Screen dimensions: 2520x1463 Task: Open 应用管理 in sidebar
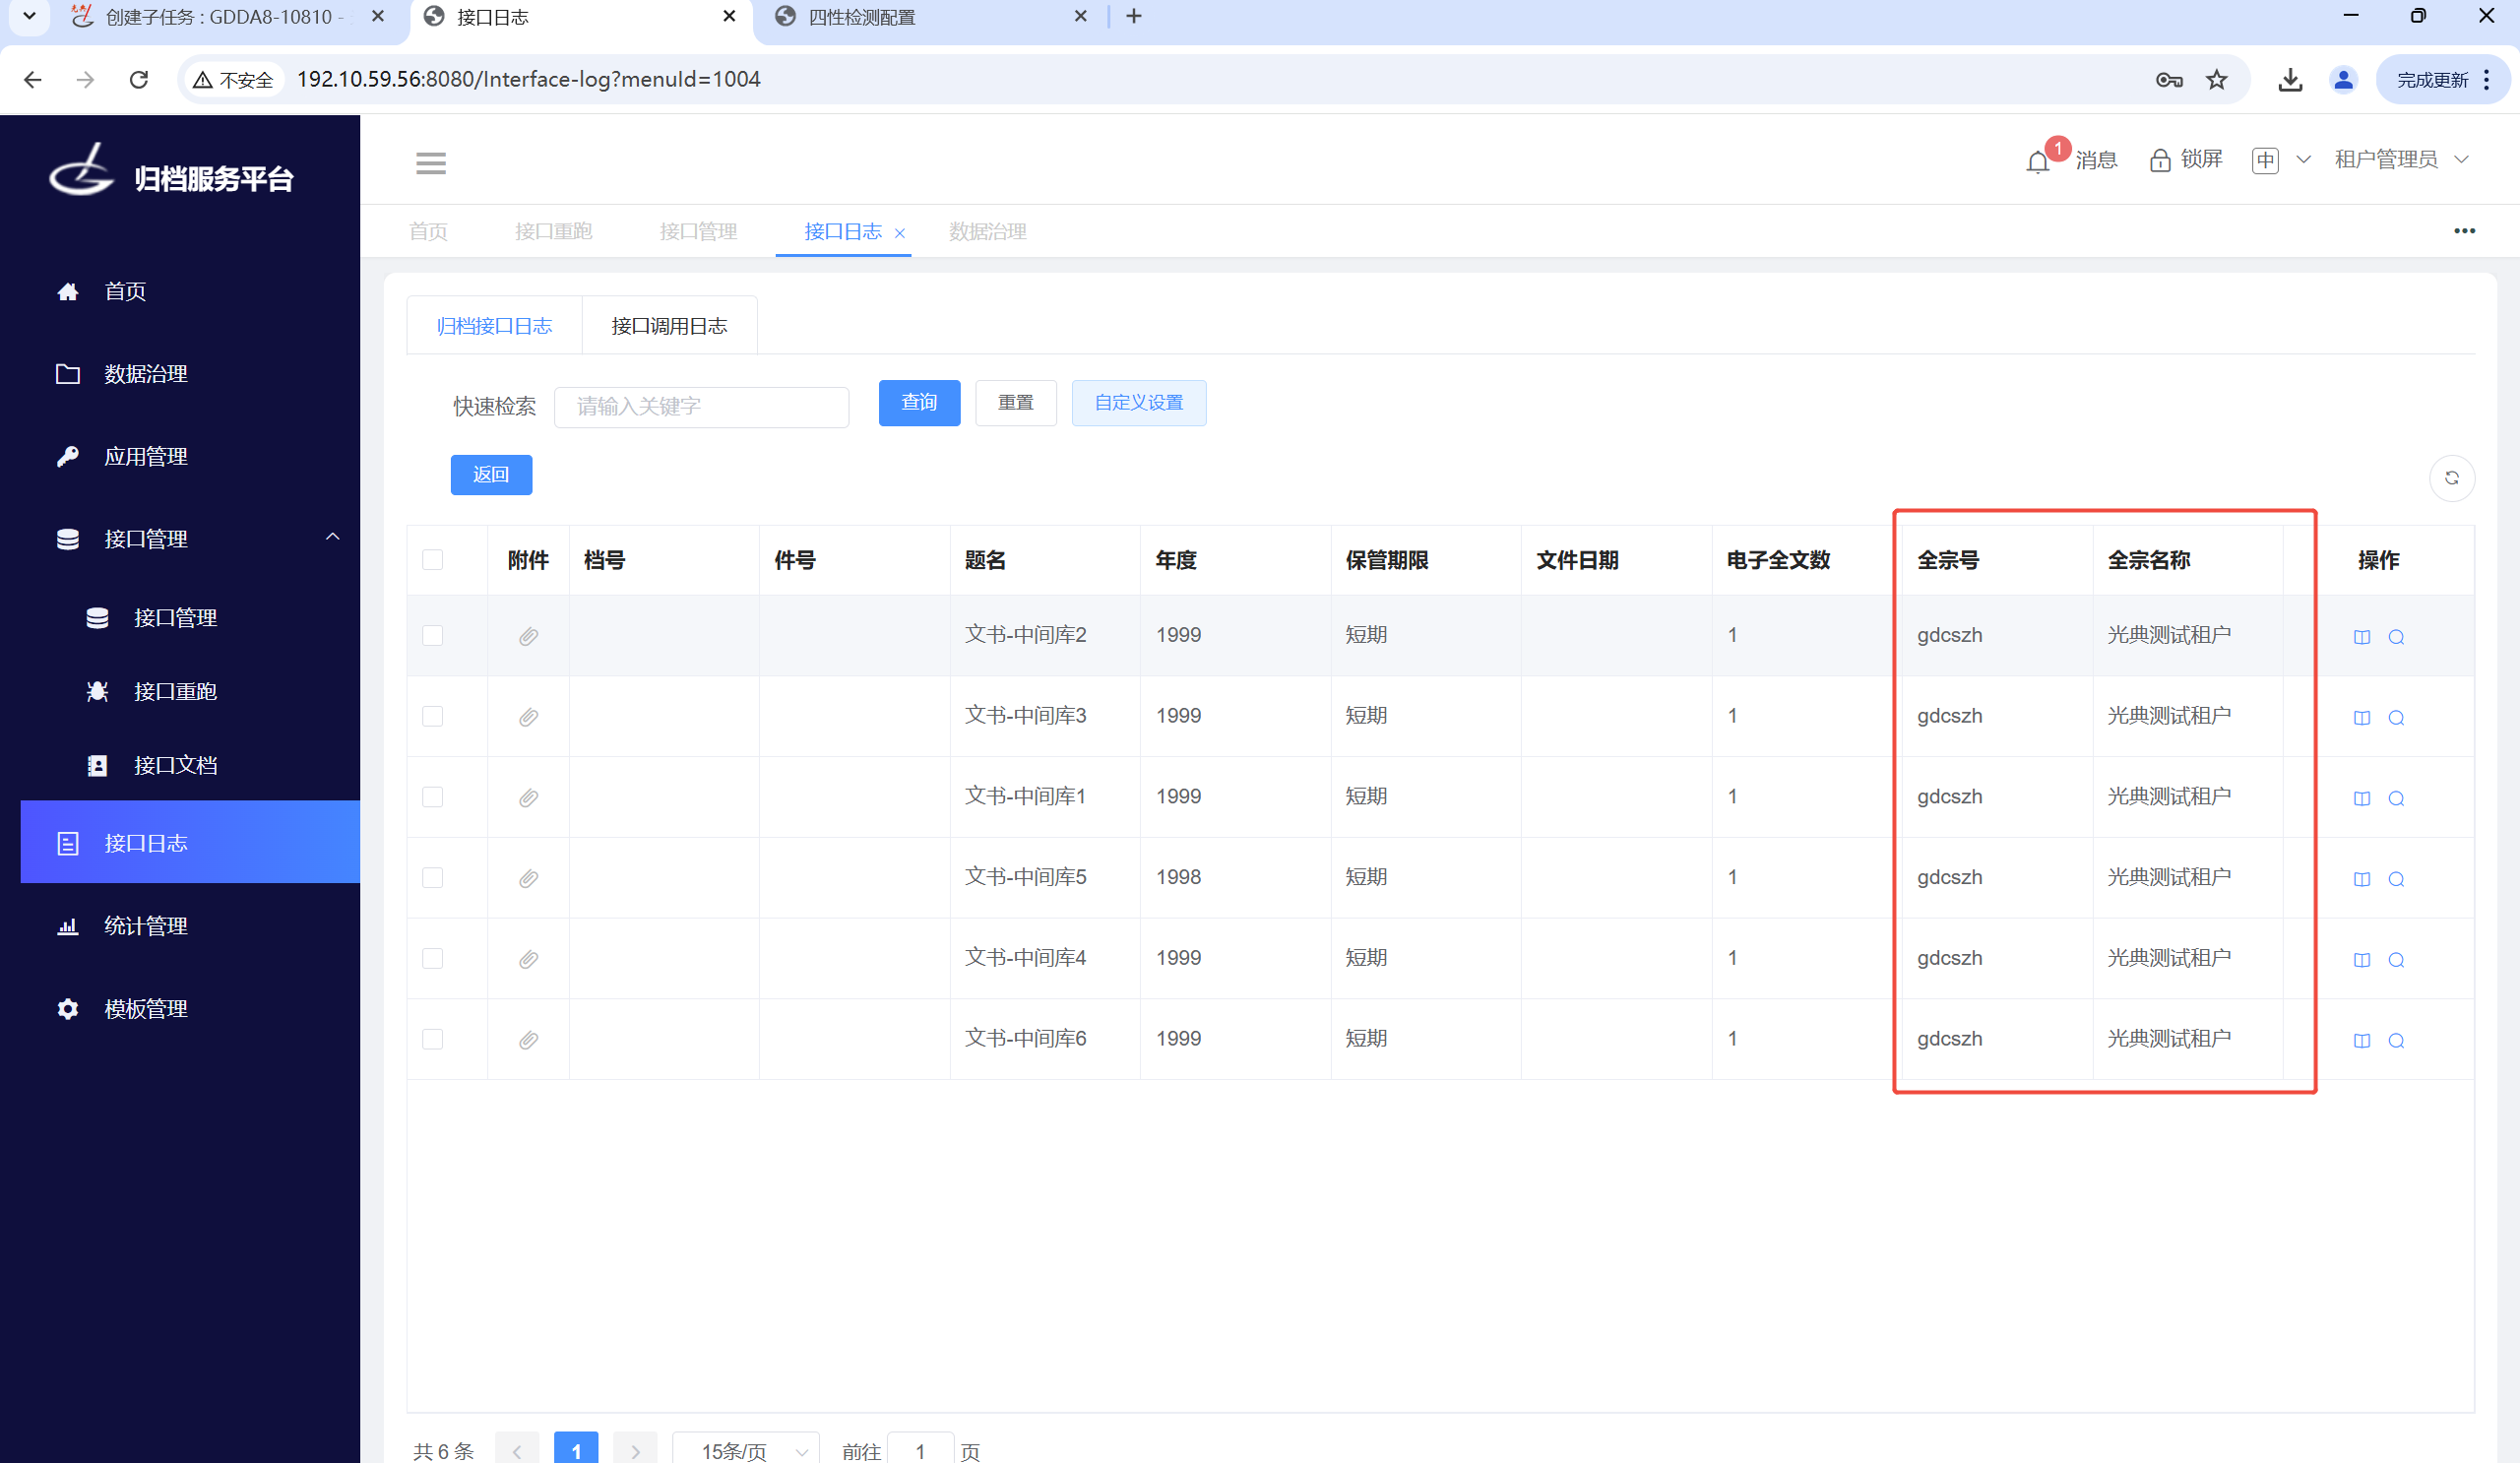click(x=146, y=457)
